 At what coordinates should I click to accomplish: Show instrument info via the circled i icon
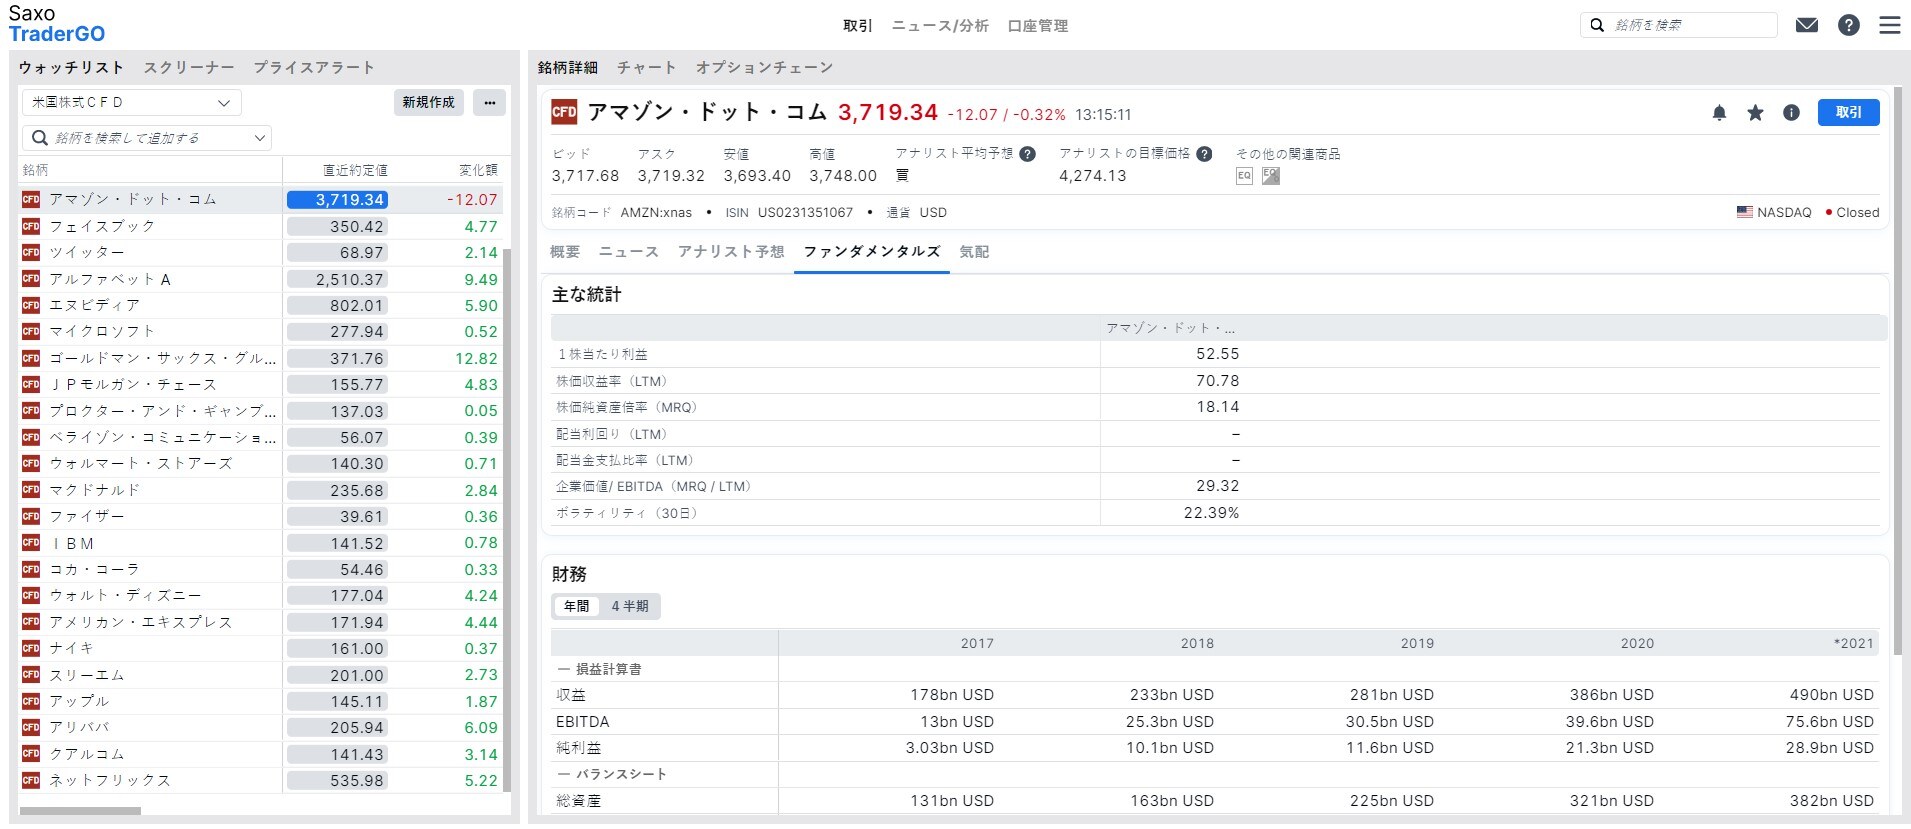(1791, 113)
